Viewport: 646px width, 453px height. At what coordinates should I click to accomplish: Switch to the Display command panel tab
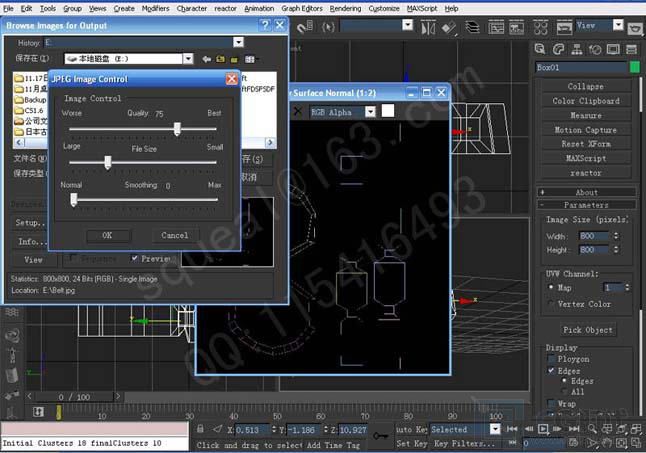(613, 49)
